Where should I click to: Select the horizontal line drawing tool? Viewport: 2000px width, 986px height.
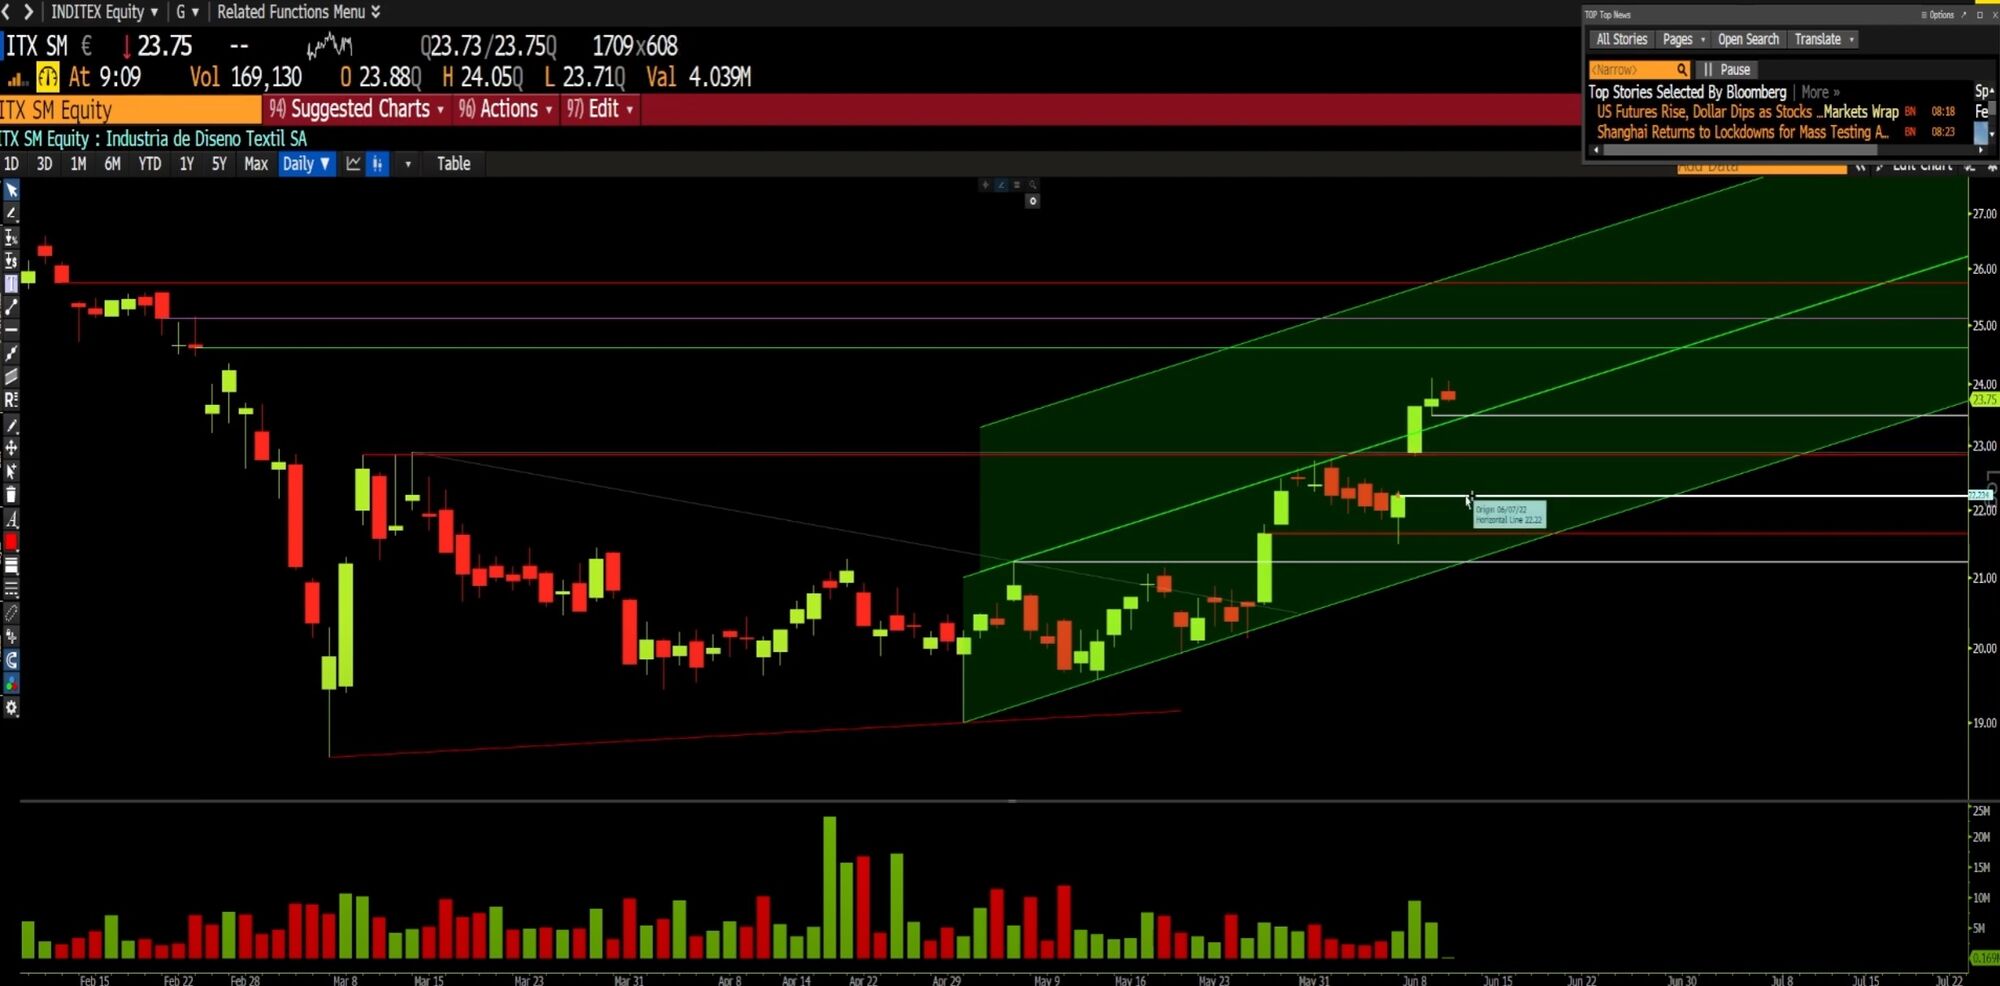11,330
